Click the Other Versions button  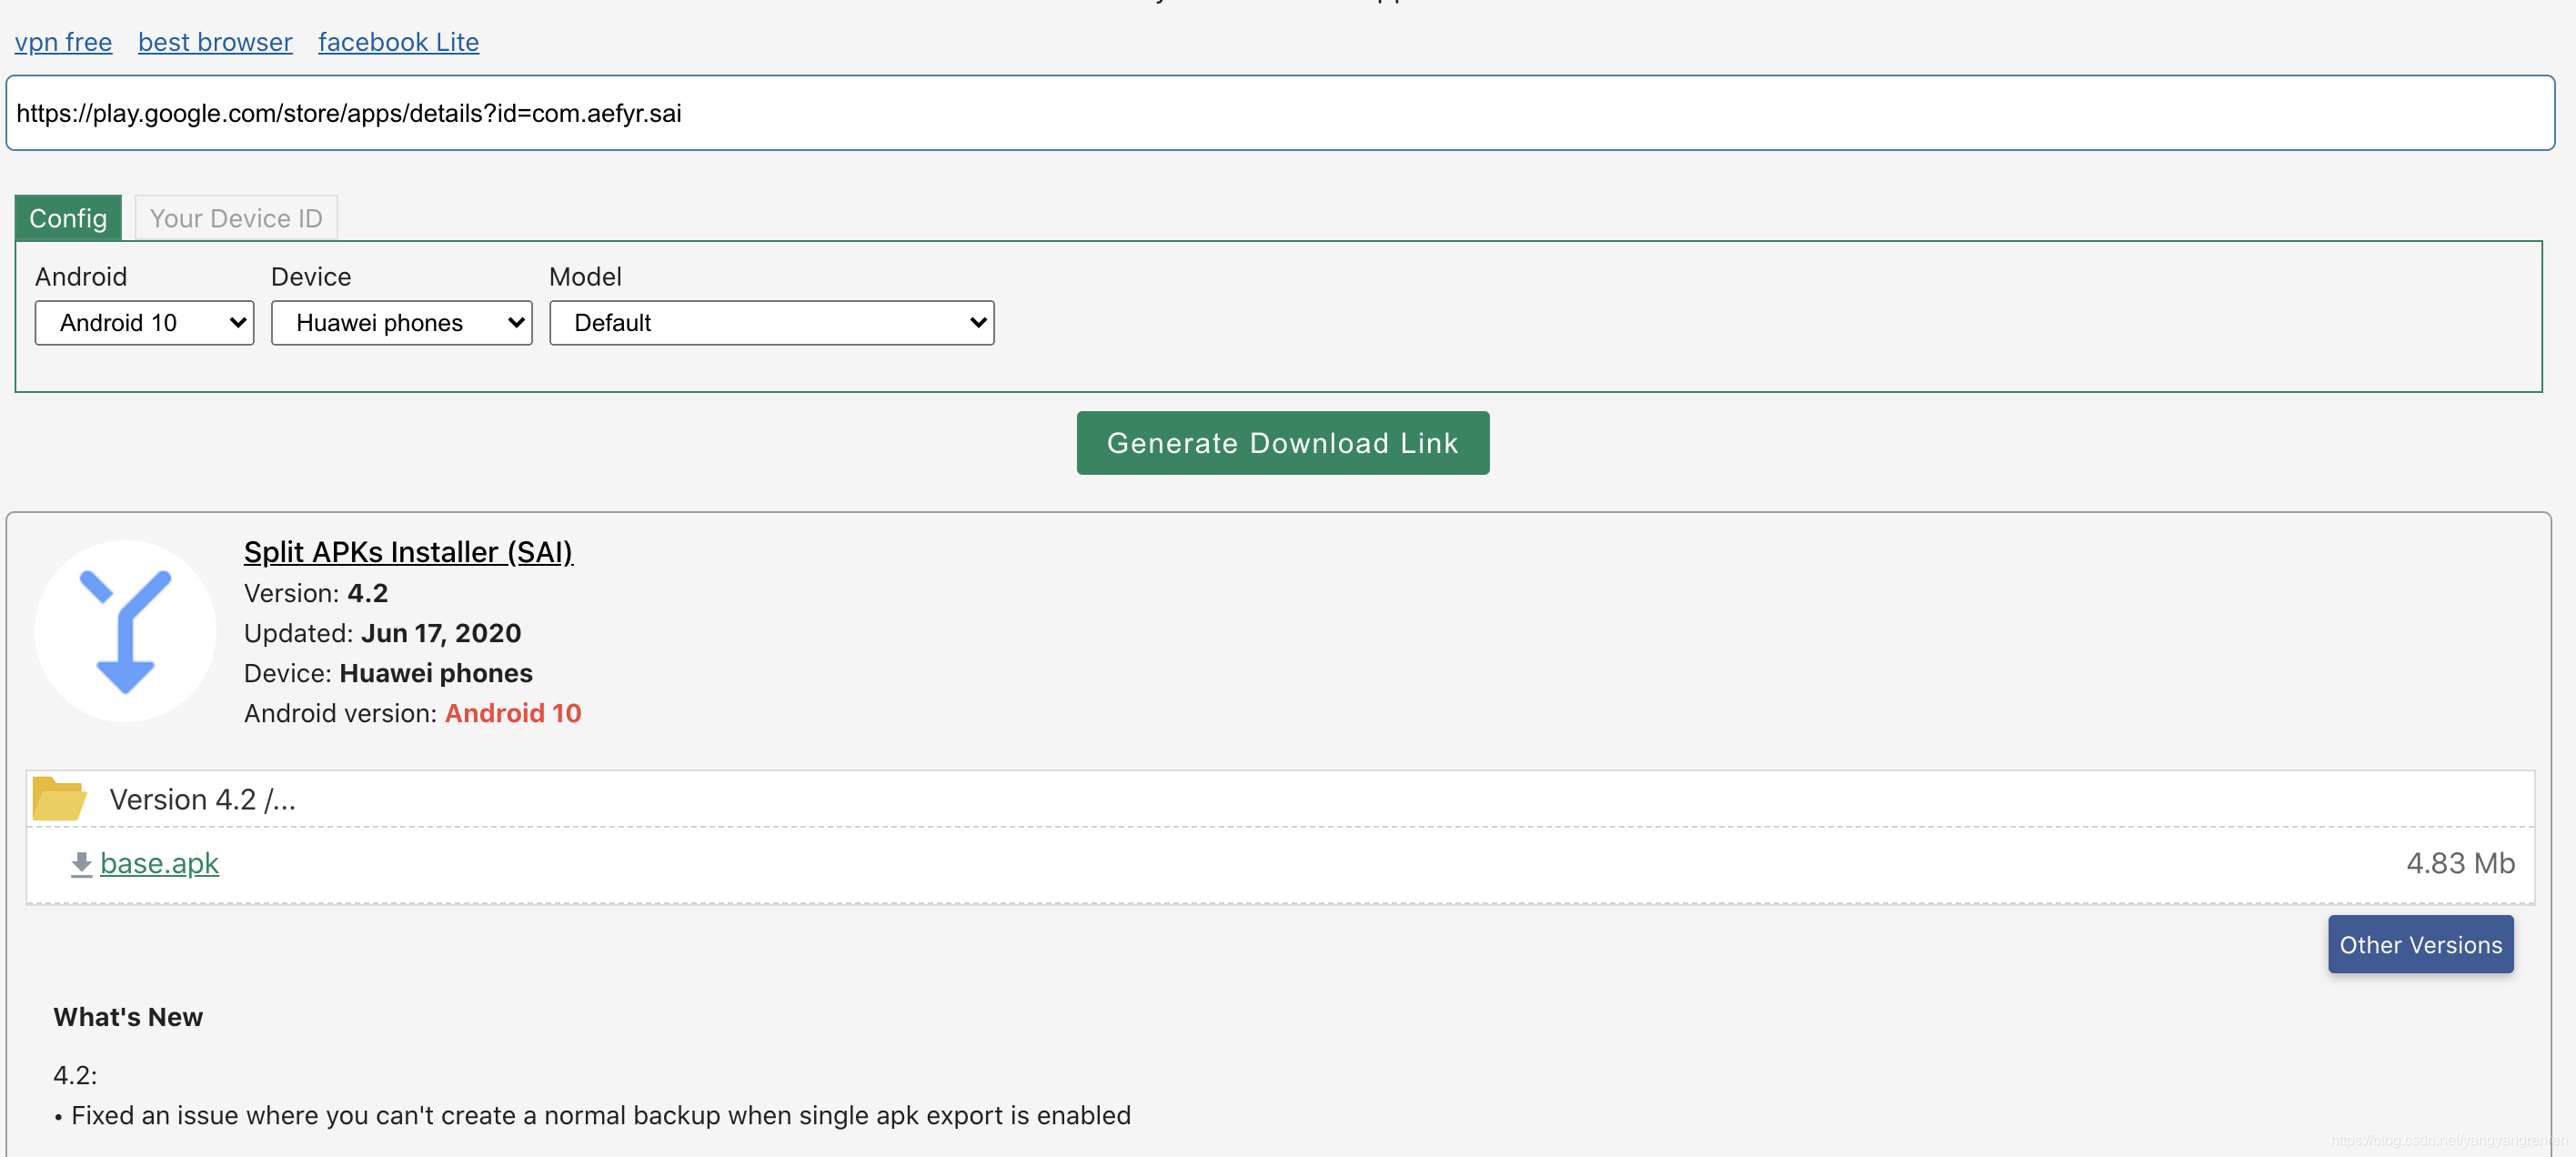coord(2419,944)
